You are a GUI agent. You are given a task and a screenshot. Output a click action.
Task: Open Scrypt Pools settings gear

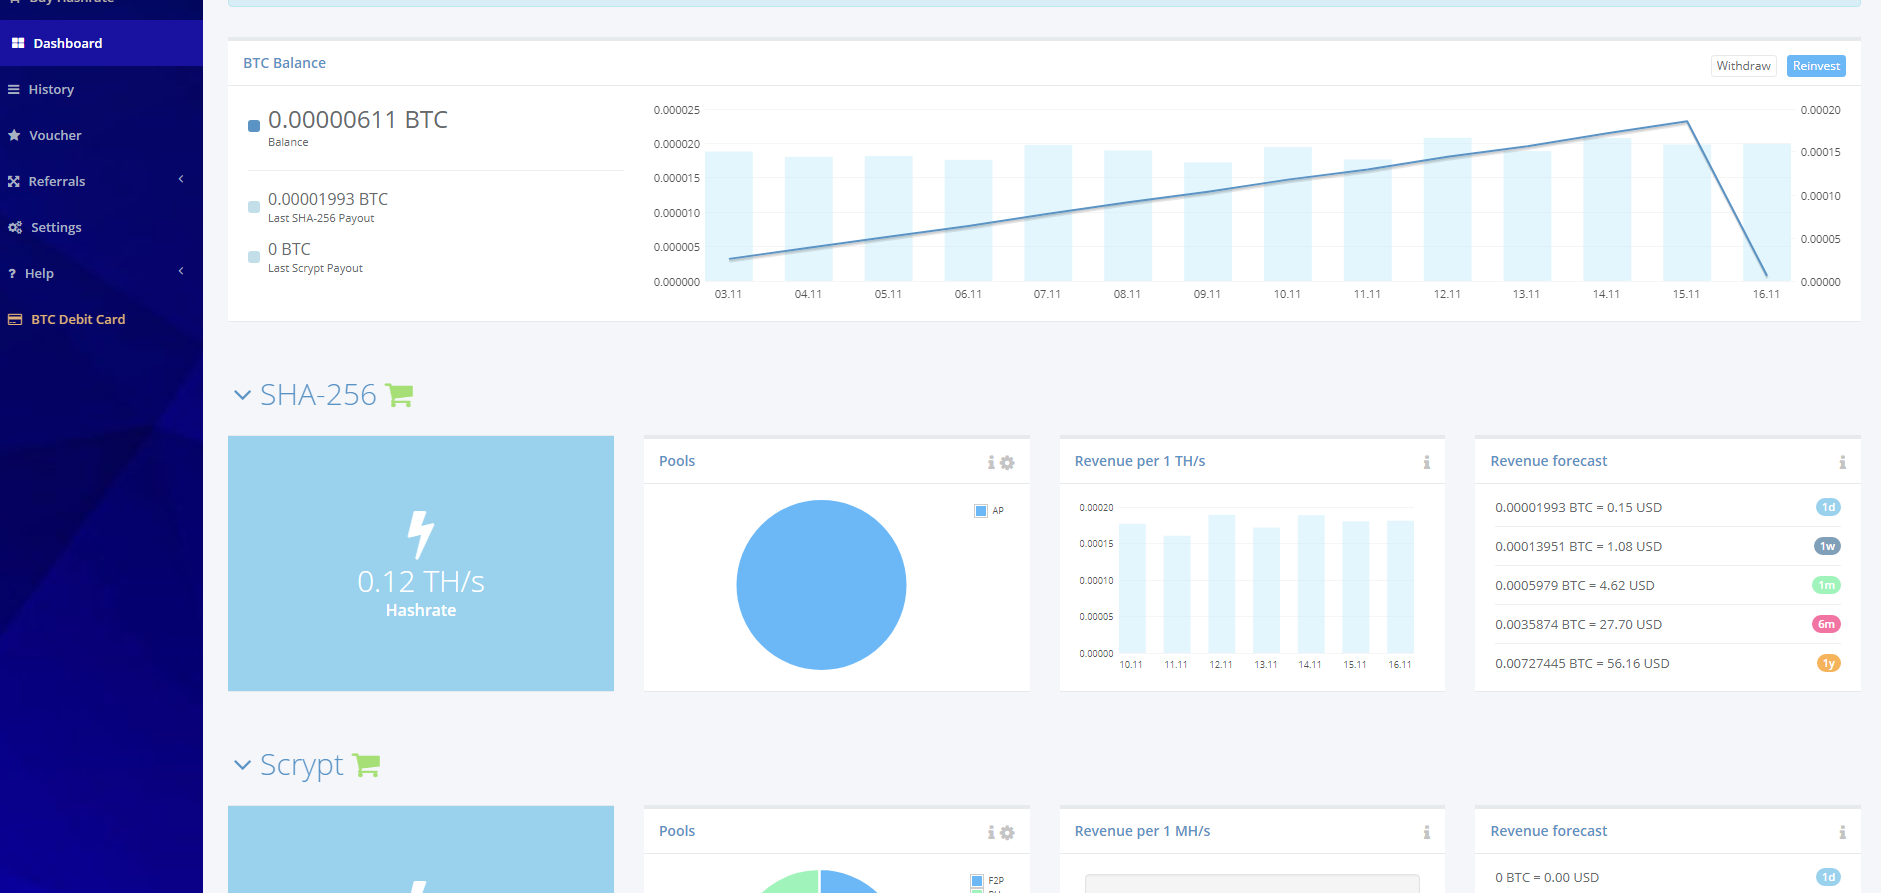1007,832
